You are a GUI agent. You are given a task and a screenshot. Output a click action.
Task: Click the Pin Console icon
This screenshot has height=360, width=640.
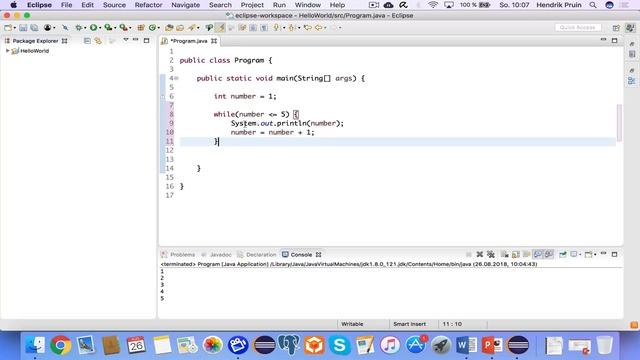(x=563, y=254)
